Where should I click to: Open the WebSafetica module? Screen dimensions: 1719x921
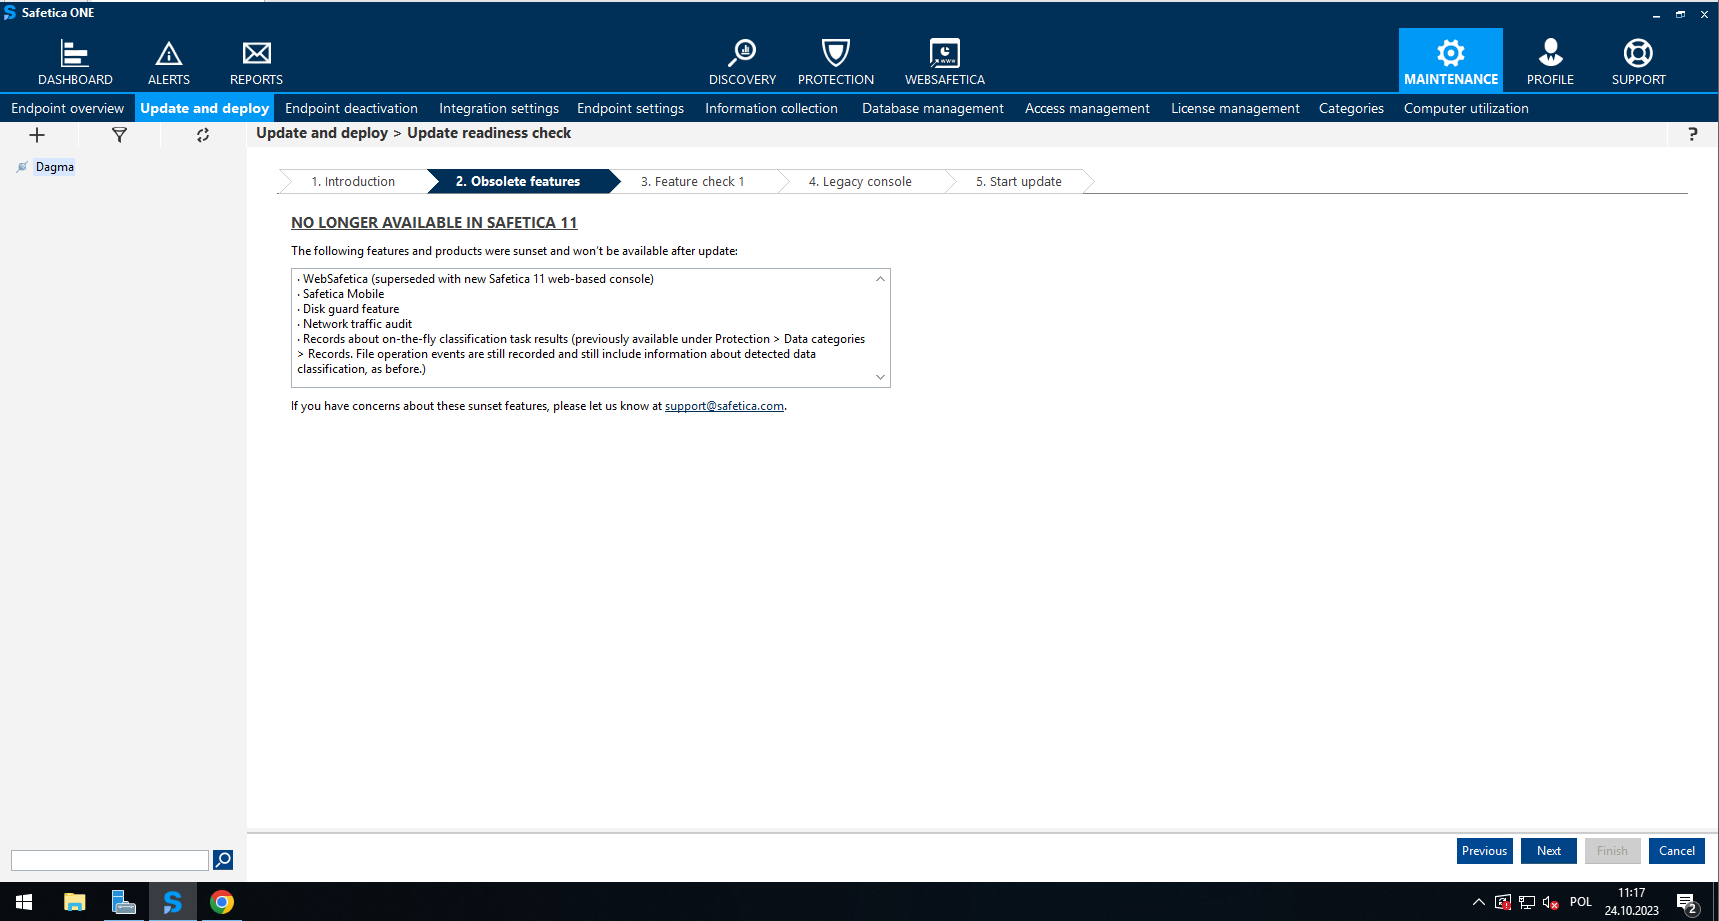click(x=944, y=62)
